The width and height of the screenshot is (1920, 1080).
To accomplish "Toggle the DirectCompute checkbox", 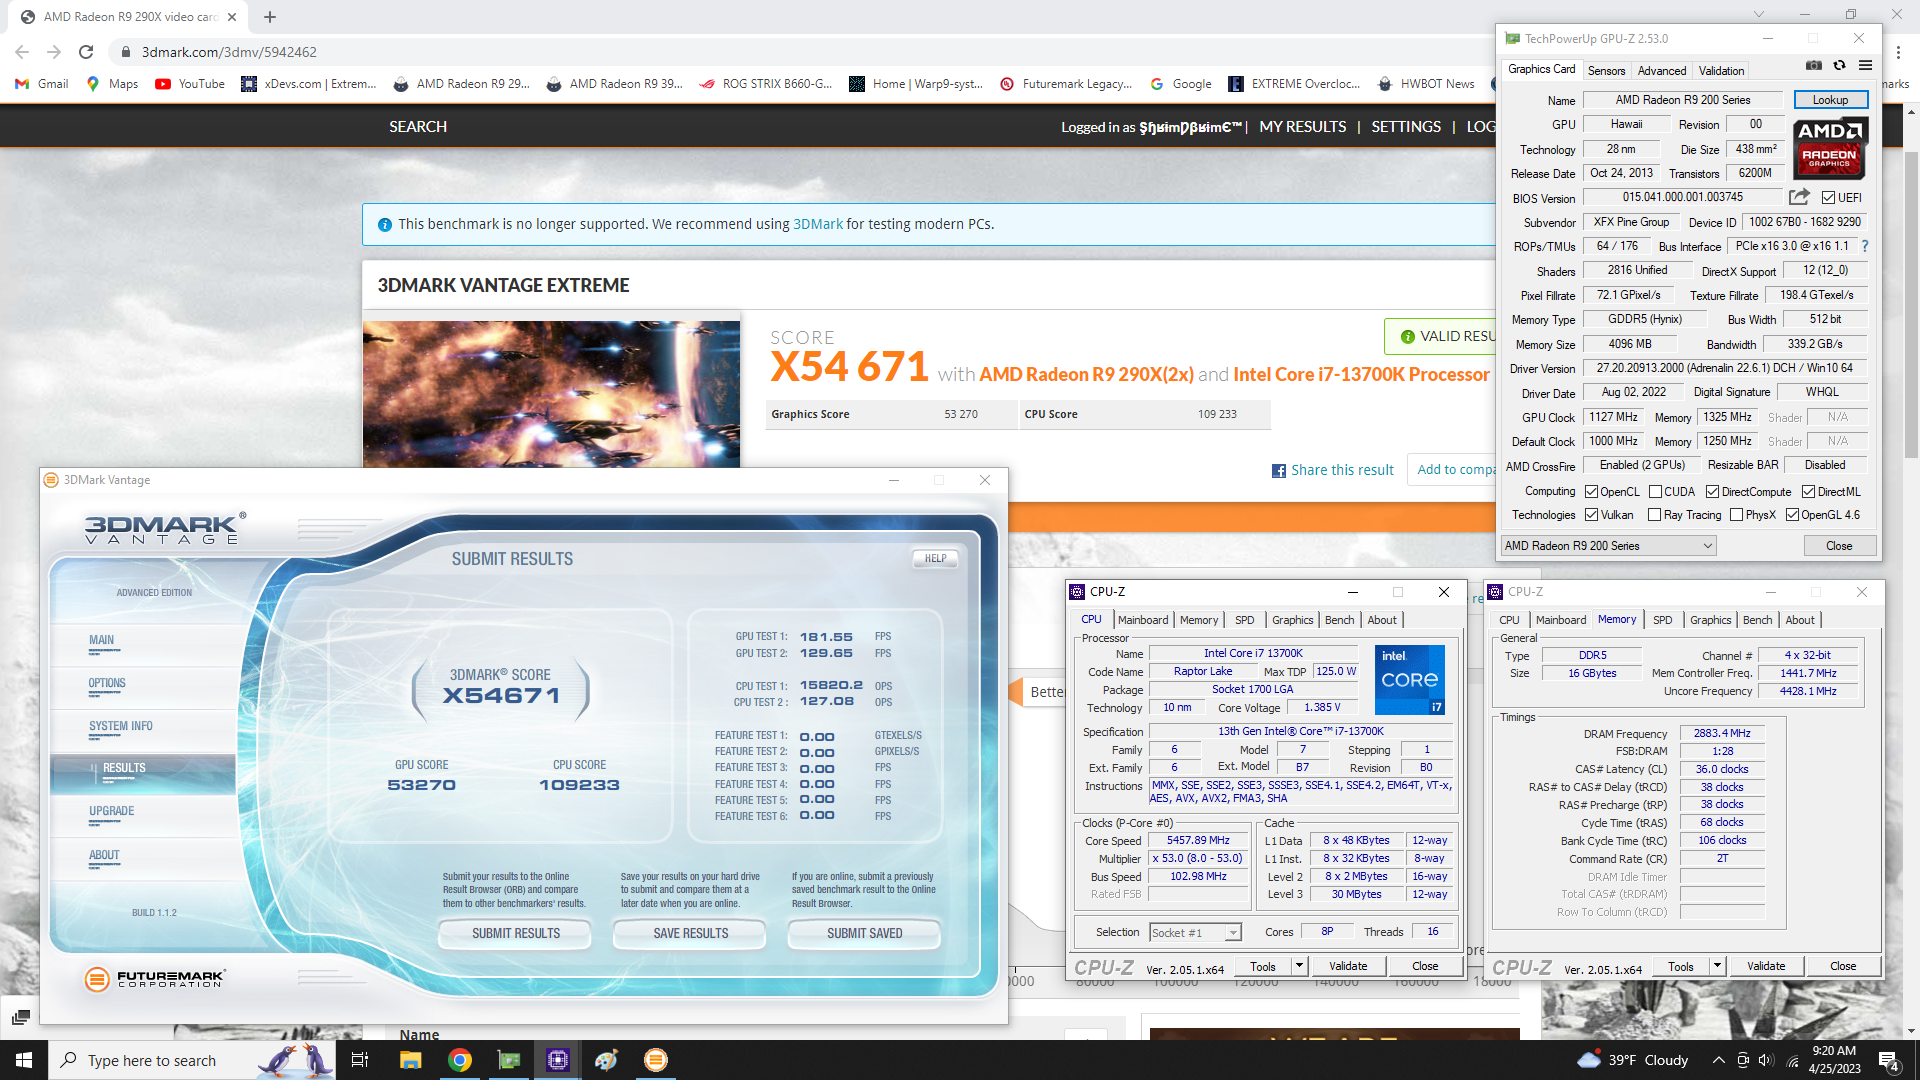I will 1712,492.
